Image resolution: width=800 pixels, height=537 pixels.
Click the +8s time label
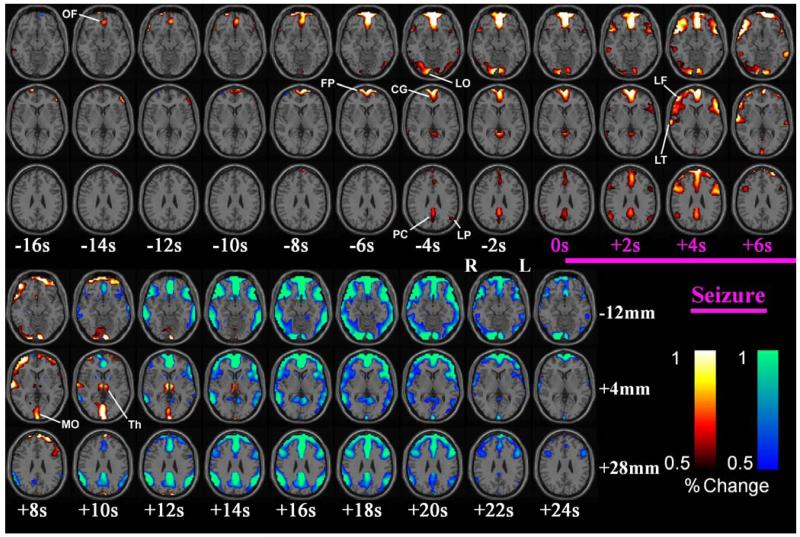pos(32,510)
